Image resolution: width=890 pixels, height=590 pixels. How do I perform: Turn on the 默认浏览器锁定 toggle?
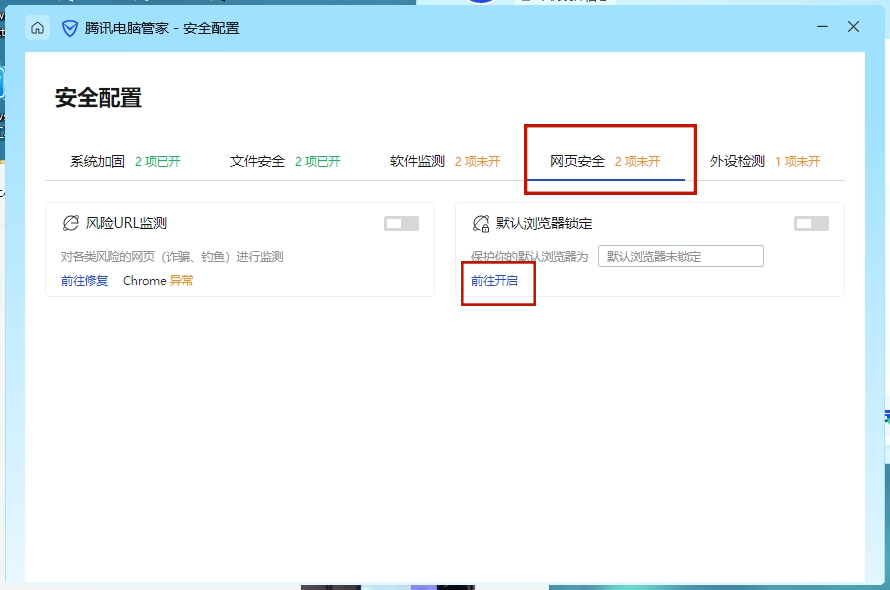coord(811,223)
